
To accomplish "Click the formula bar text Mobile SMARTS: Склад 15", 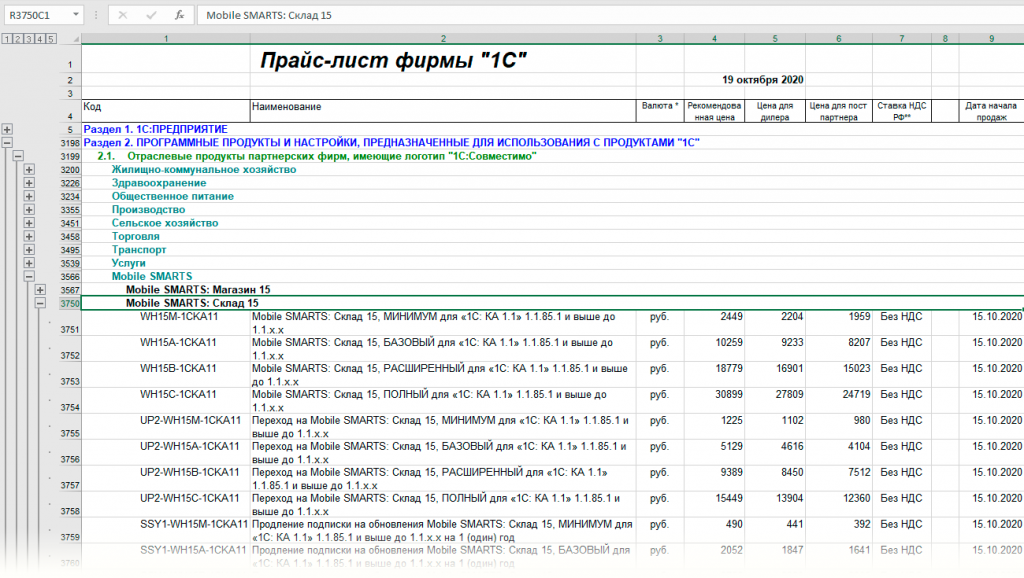I will (269, 15).
